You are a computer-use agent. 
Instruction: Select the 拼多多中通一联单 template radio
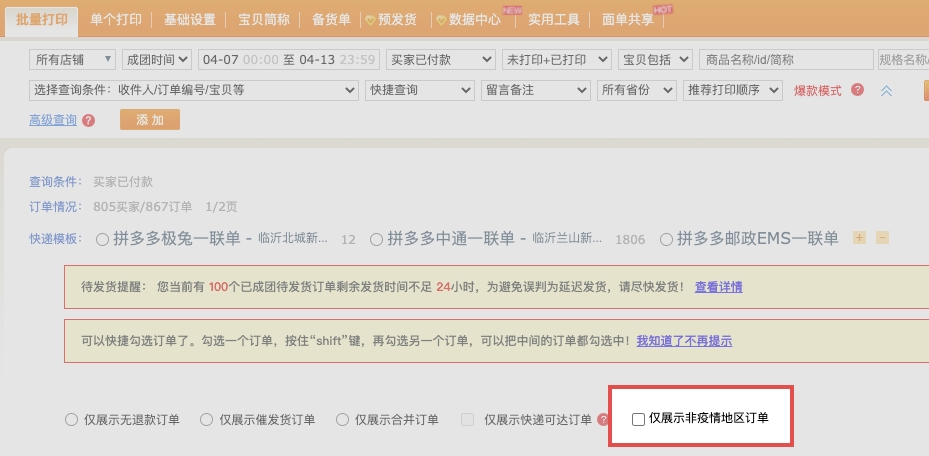(x=376, y=239)
